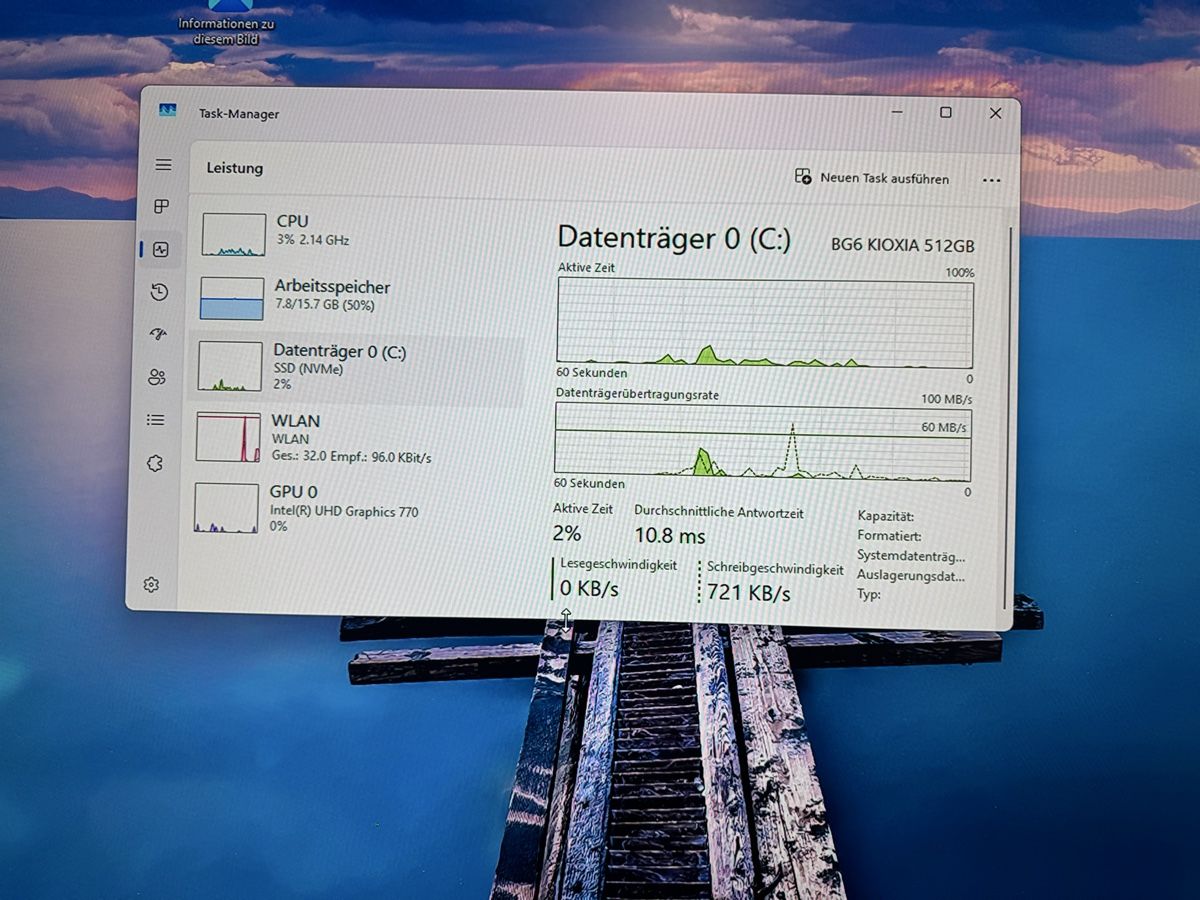1200x900 pixels.
Task: Click the Aktive Zeit 2% value
Action: click(567, 533)
